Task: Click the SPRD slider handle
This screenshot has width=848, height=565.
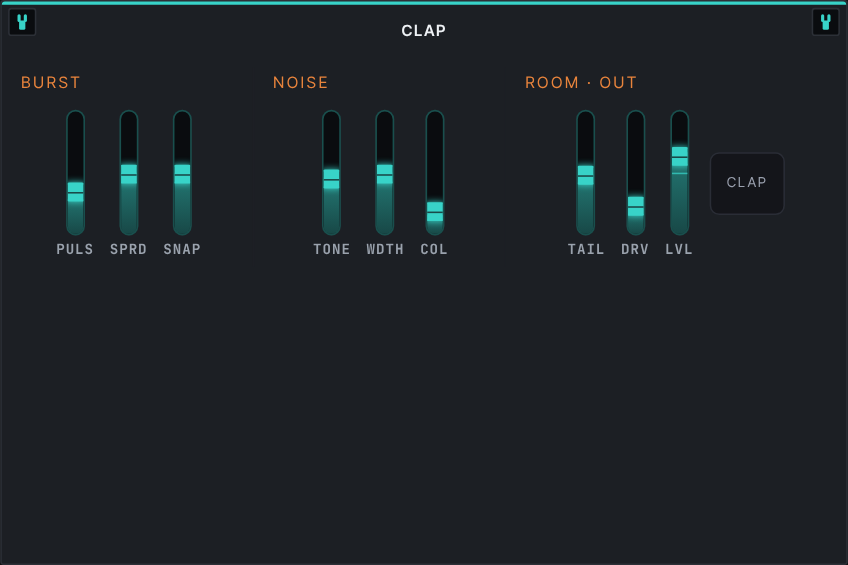Action: (129, 175)
